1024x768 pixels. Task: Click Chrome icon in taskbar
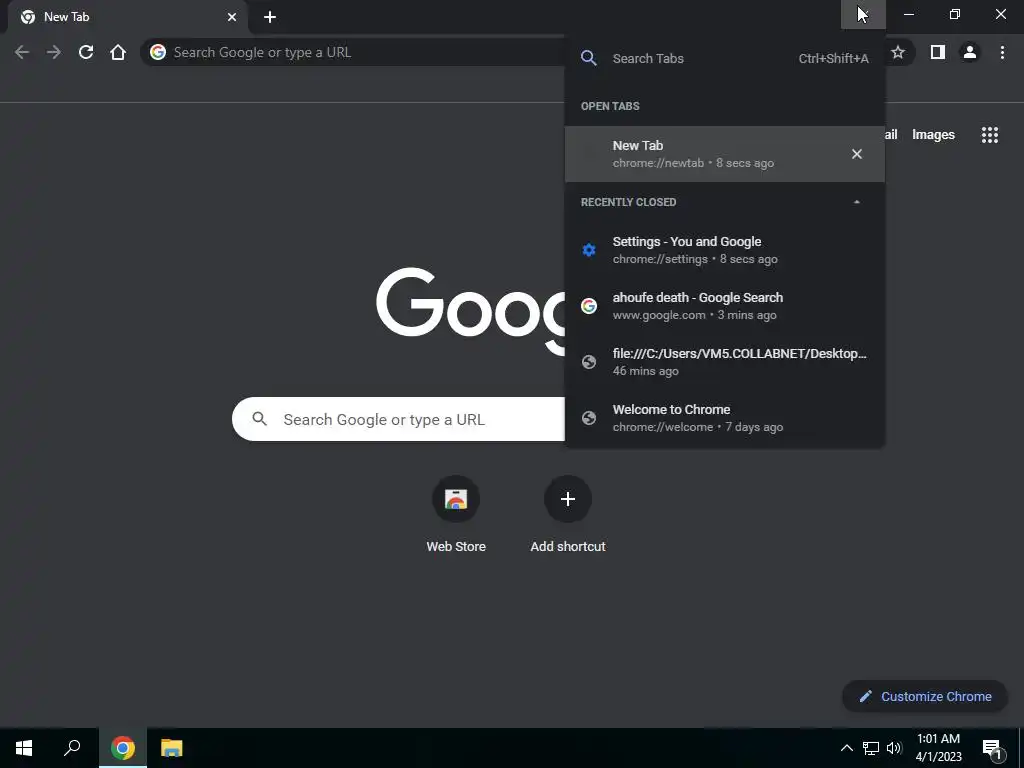122,748
